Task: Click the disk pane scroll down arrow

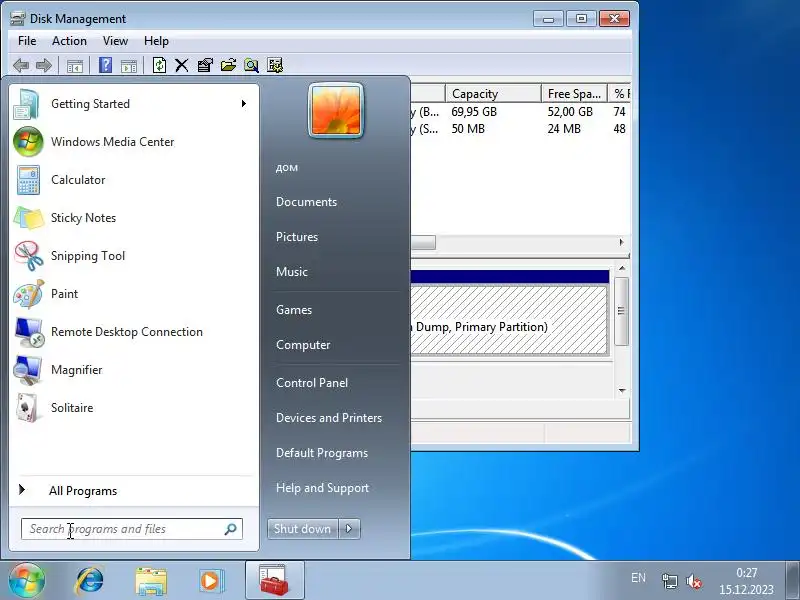Action: pos(622,391)
